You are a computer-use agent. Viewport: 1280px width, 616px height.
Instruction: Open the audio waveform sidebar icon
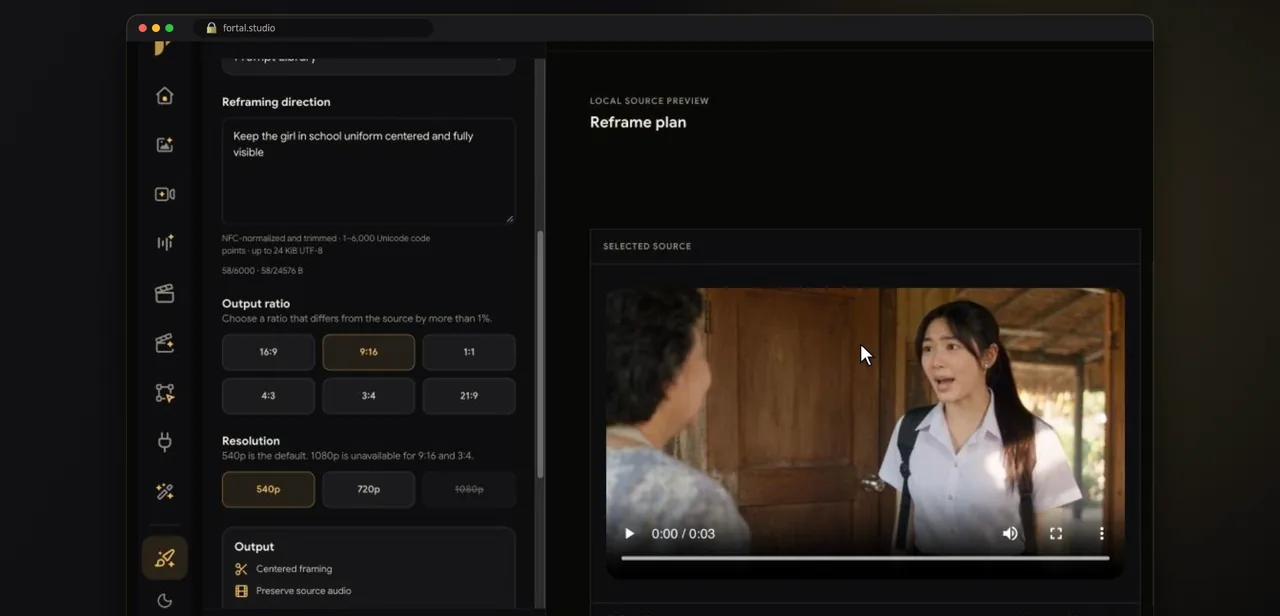[x=165, y=243]
